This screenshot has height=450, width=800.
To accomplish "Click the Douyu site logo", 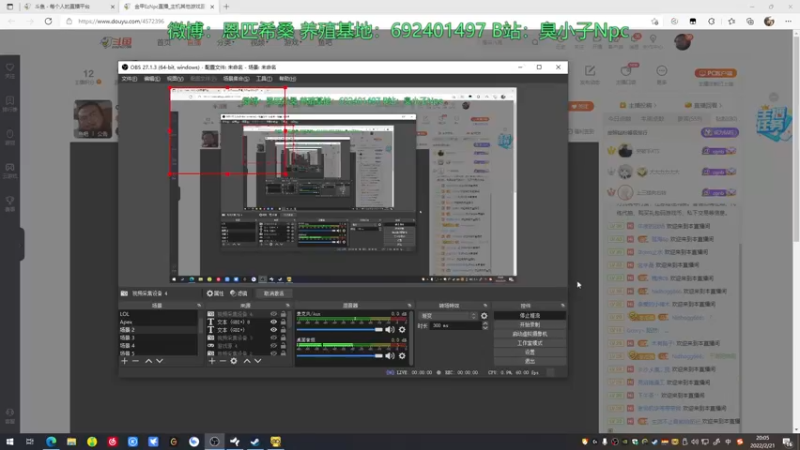I will pyautogui.click(x=117, y=42).
